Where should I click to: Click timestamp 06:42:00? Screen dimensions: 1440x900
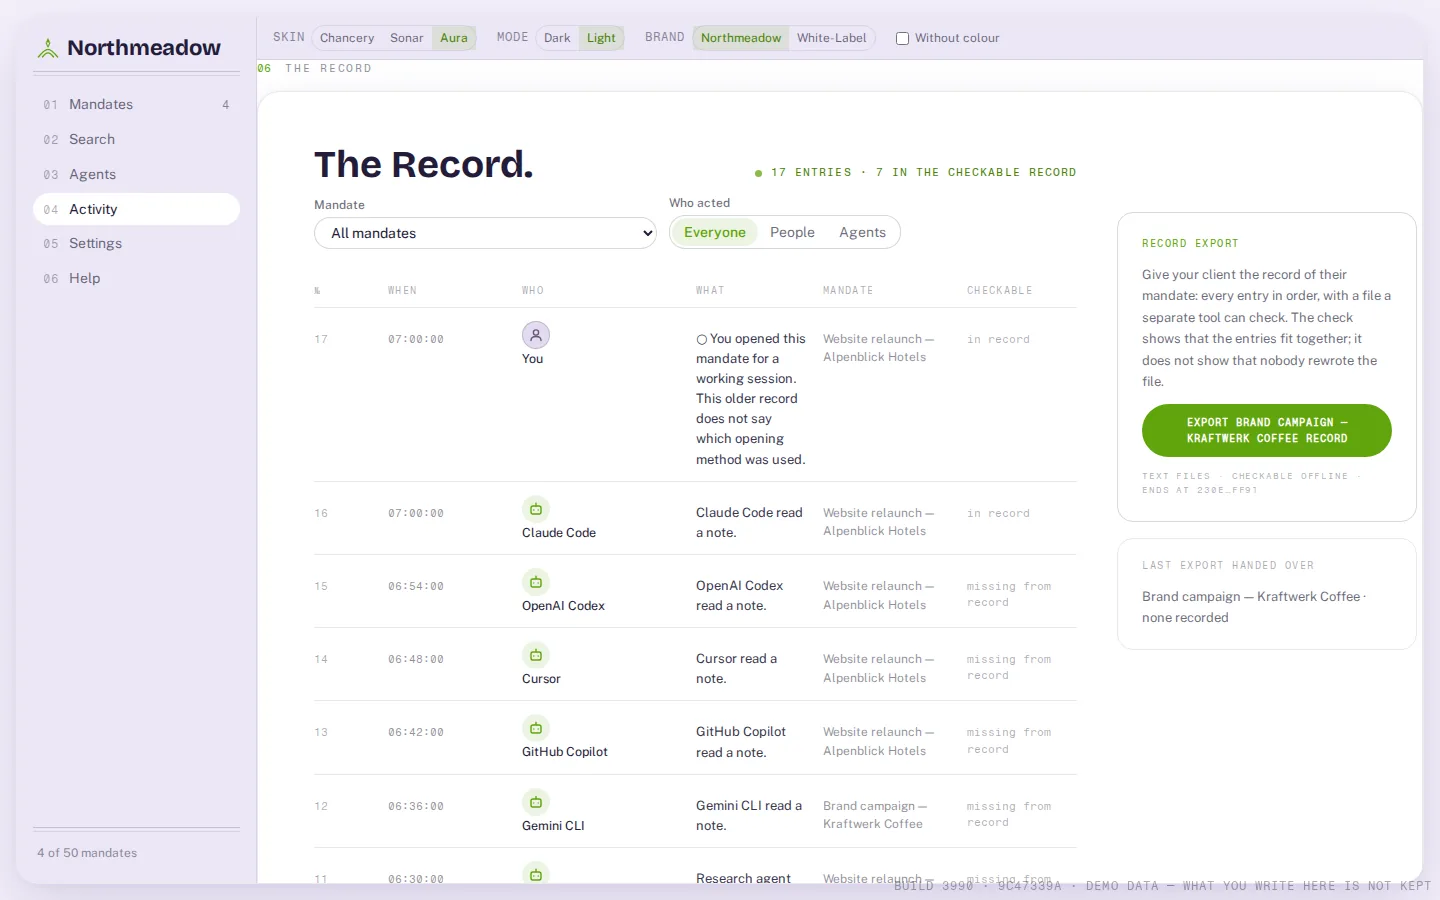[x=416, y=733]
